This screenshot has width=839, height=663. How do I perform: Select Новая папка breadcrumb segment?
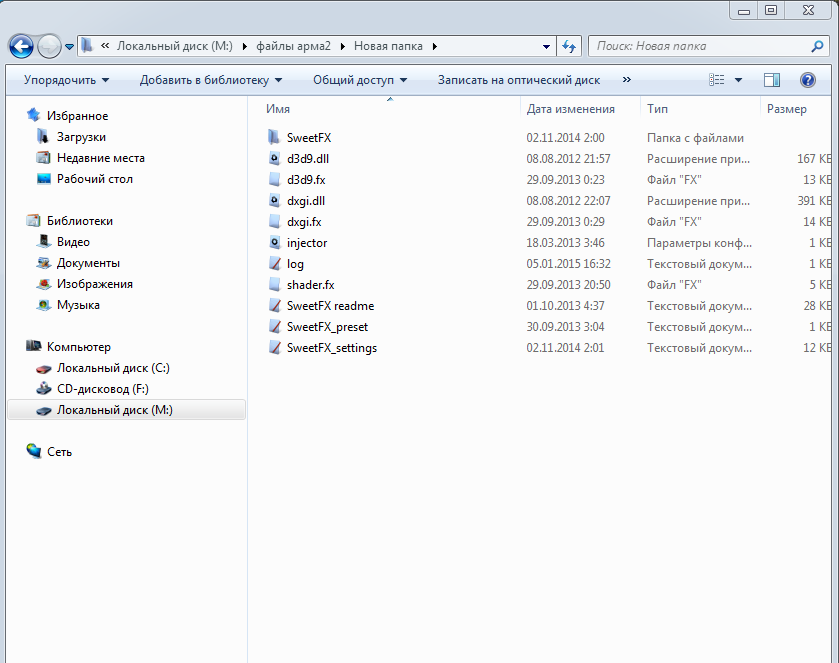coord(388,46)
